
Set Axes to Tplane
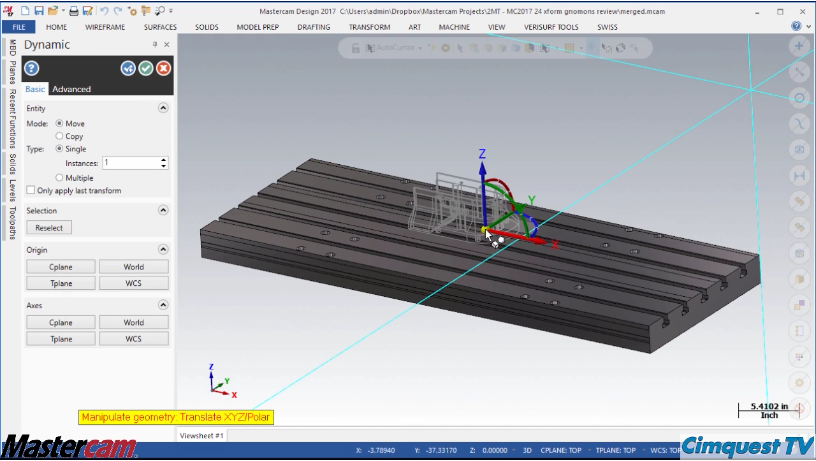(x=61, y=339)
